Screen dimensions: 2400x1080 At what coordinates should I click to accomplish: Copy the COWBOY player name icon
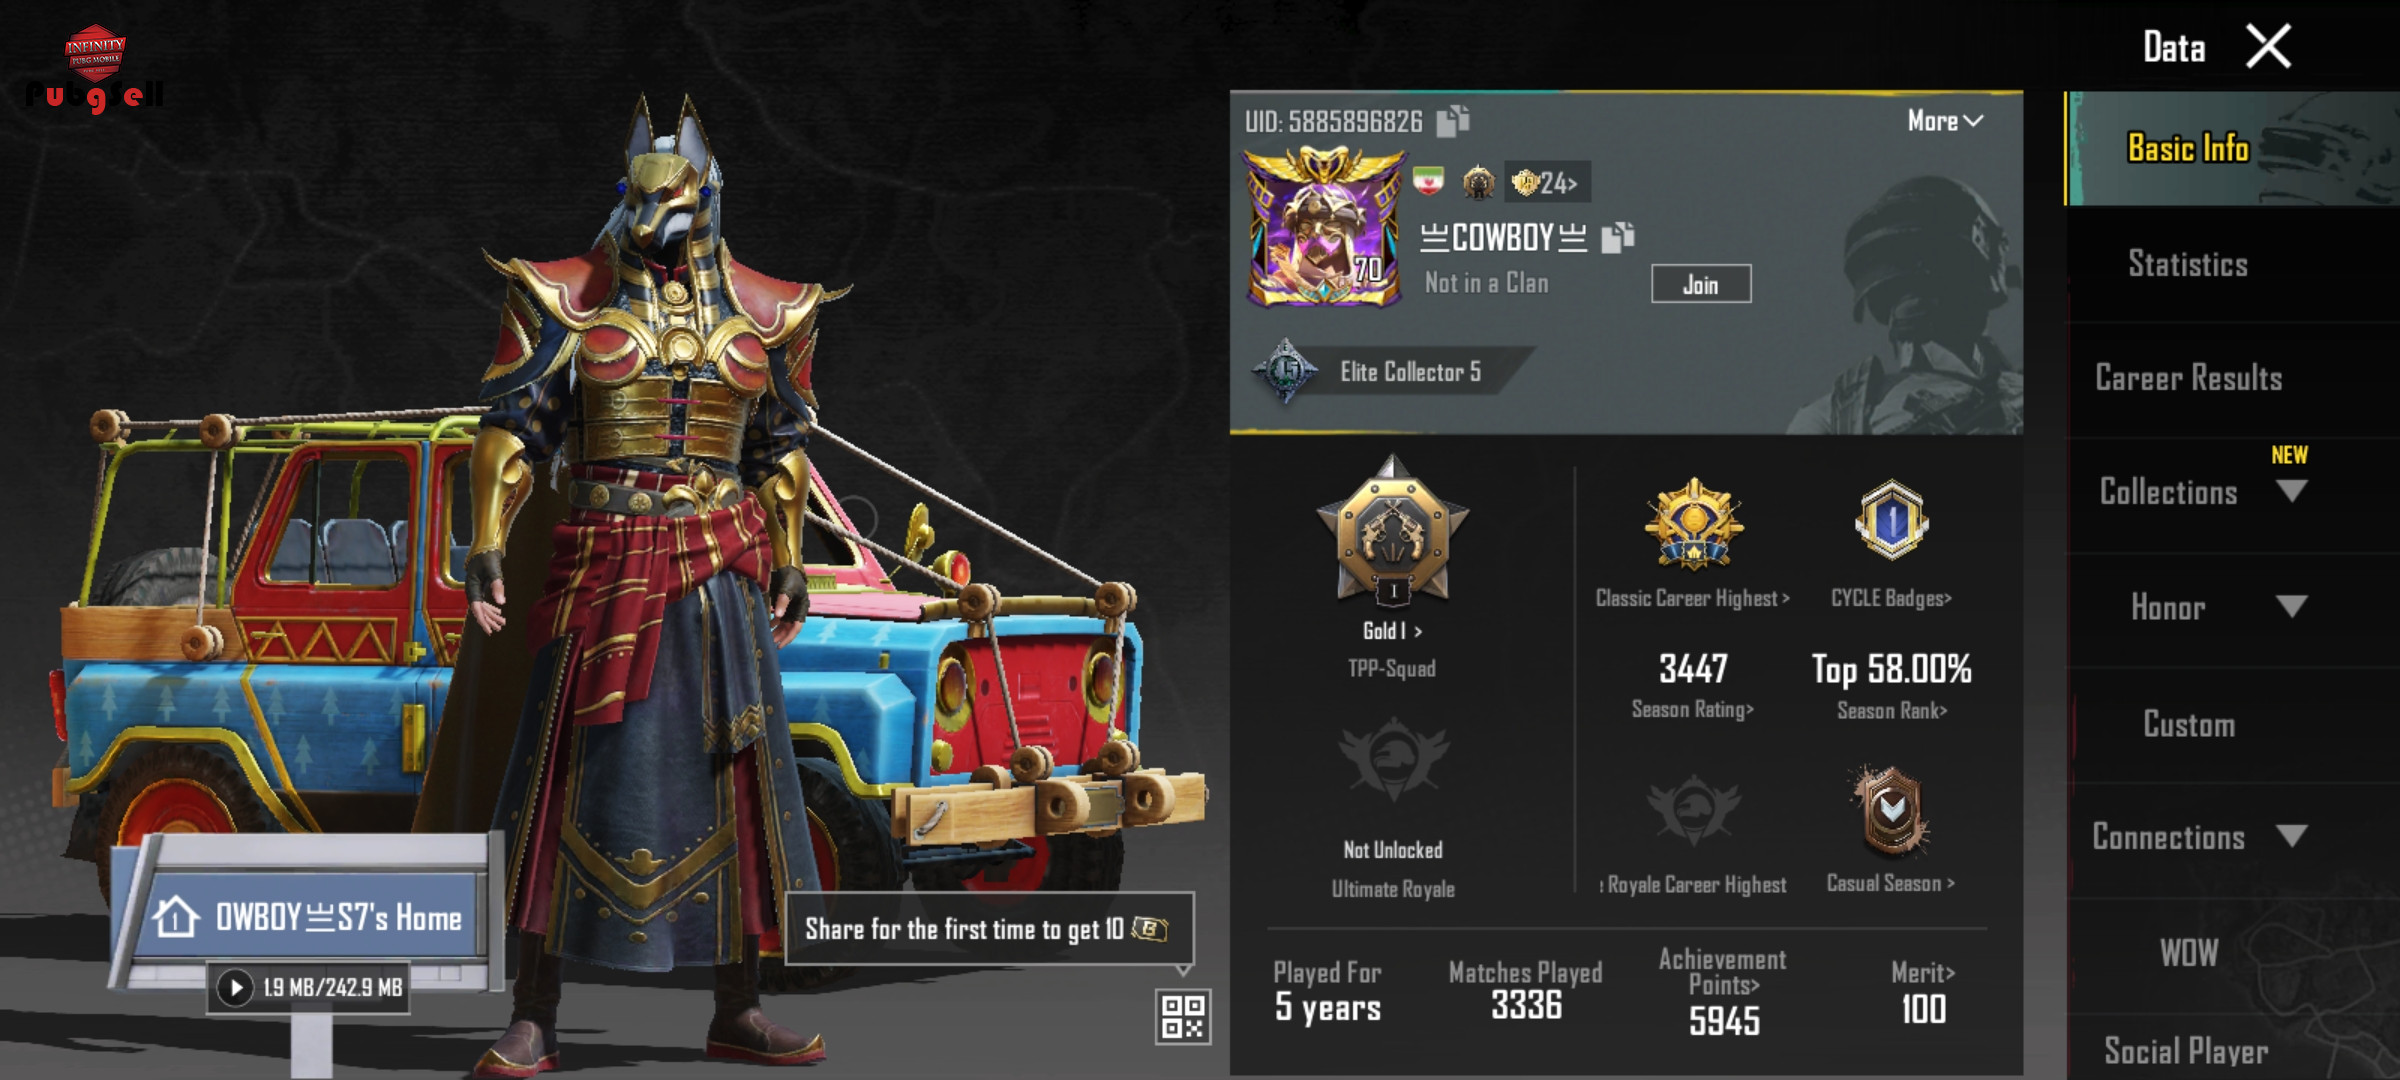(1617, 237)
